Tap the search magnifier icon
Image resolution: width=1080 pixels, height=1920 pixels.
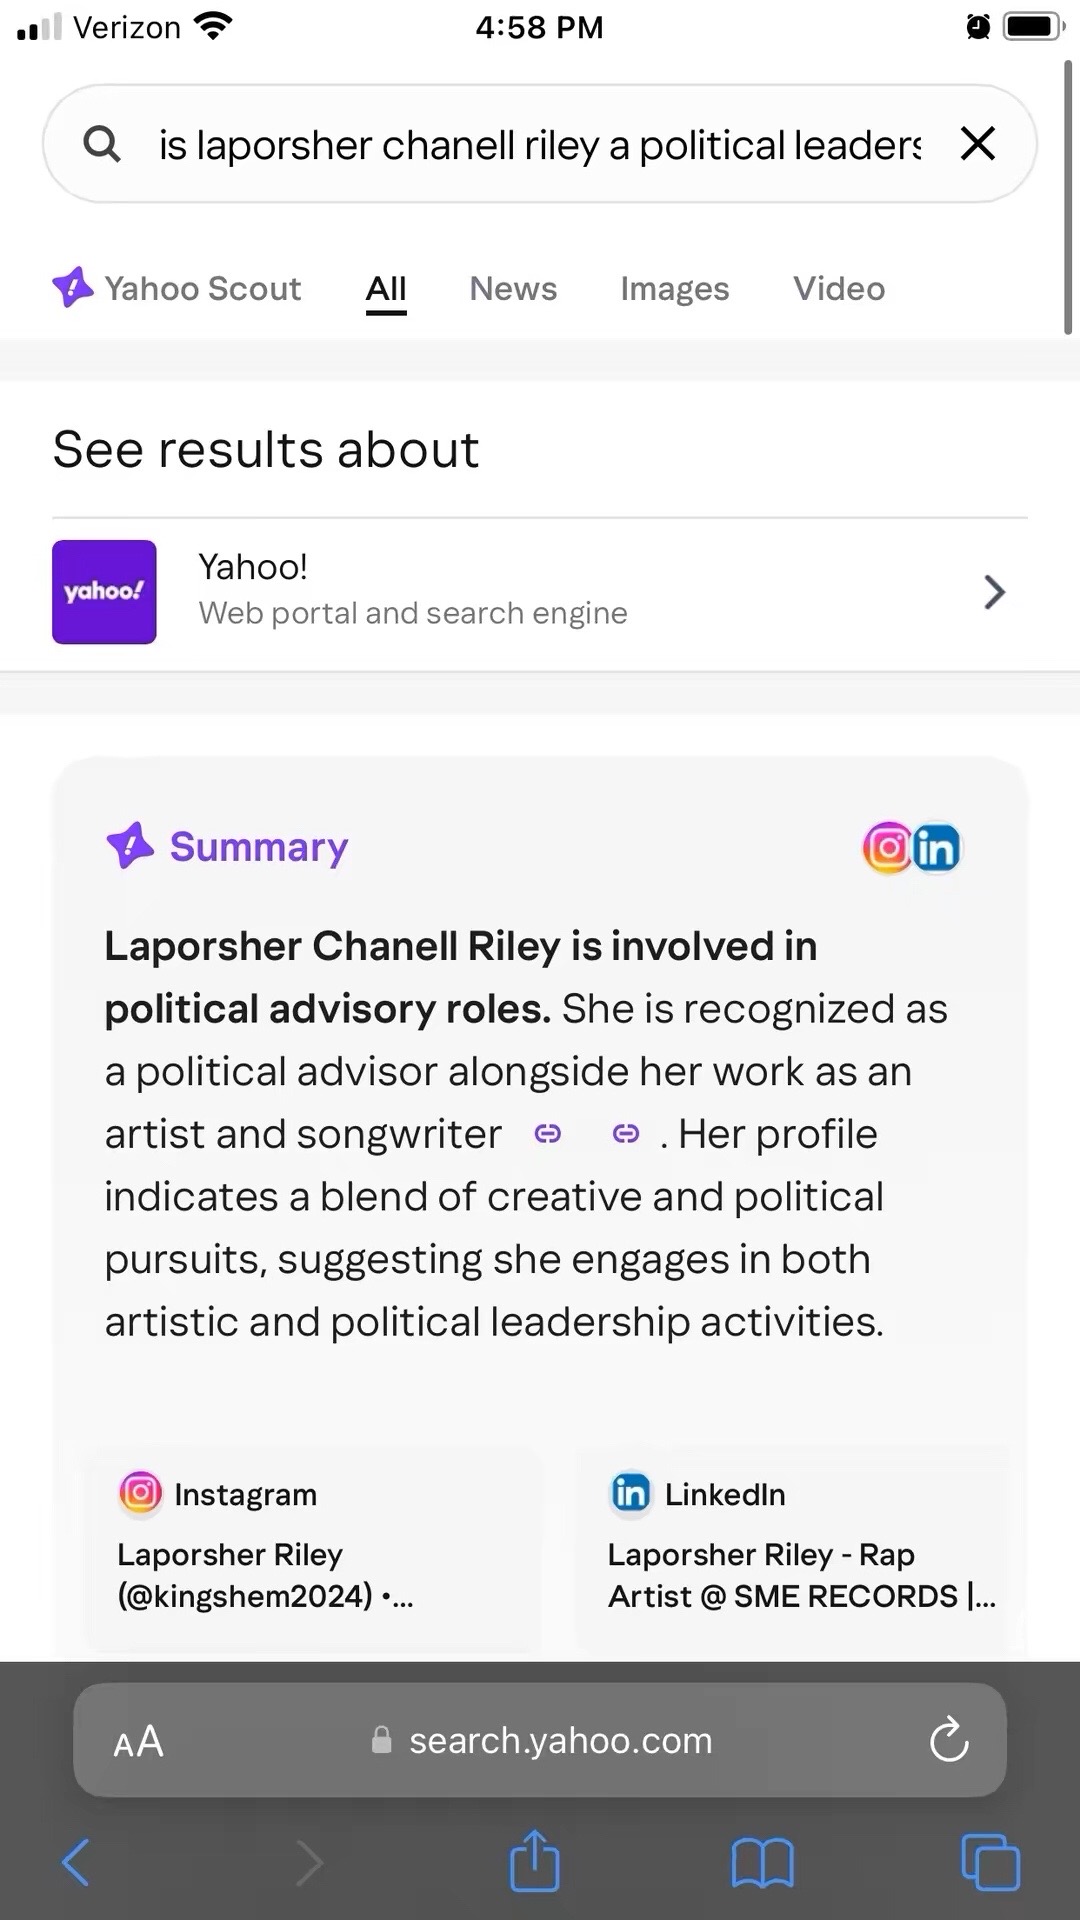tap(102, 144)
